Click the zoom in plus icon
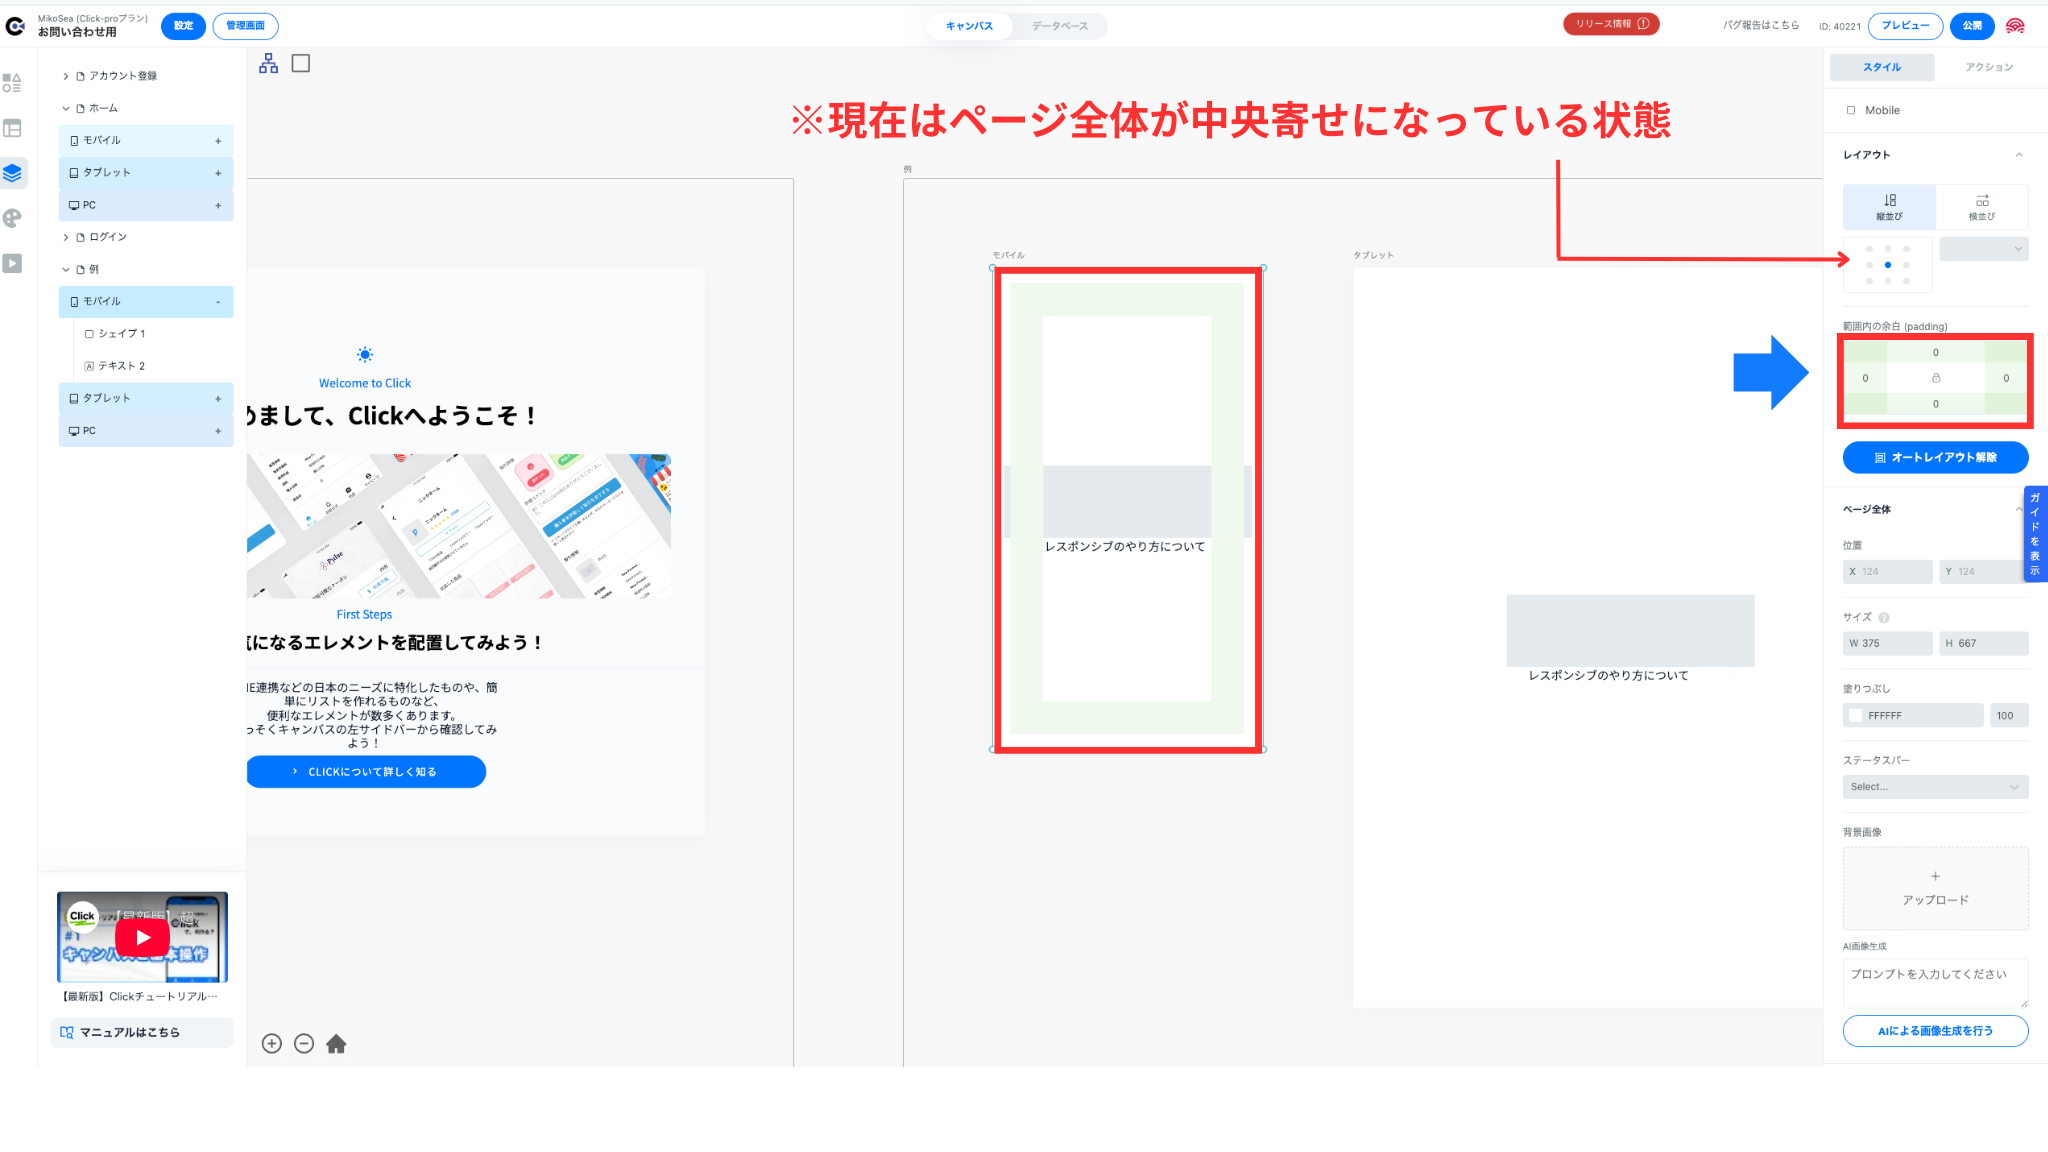 click(x=272, y=1044)
